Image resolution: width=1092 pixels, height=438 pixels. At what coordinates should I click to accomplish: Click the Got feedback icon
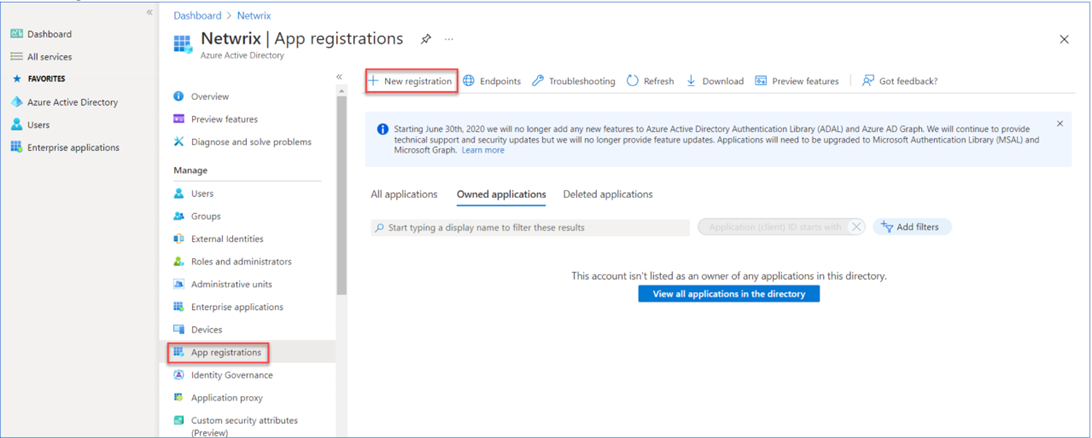click(868, 81)
